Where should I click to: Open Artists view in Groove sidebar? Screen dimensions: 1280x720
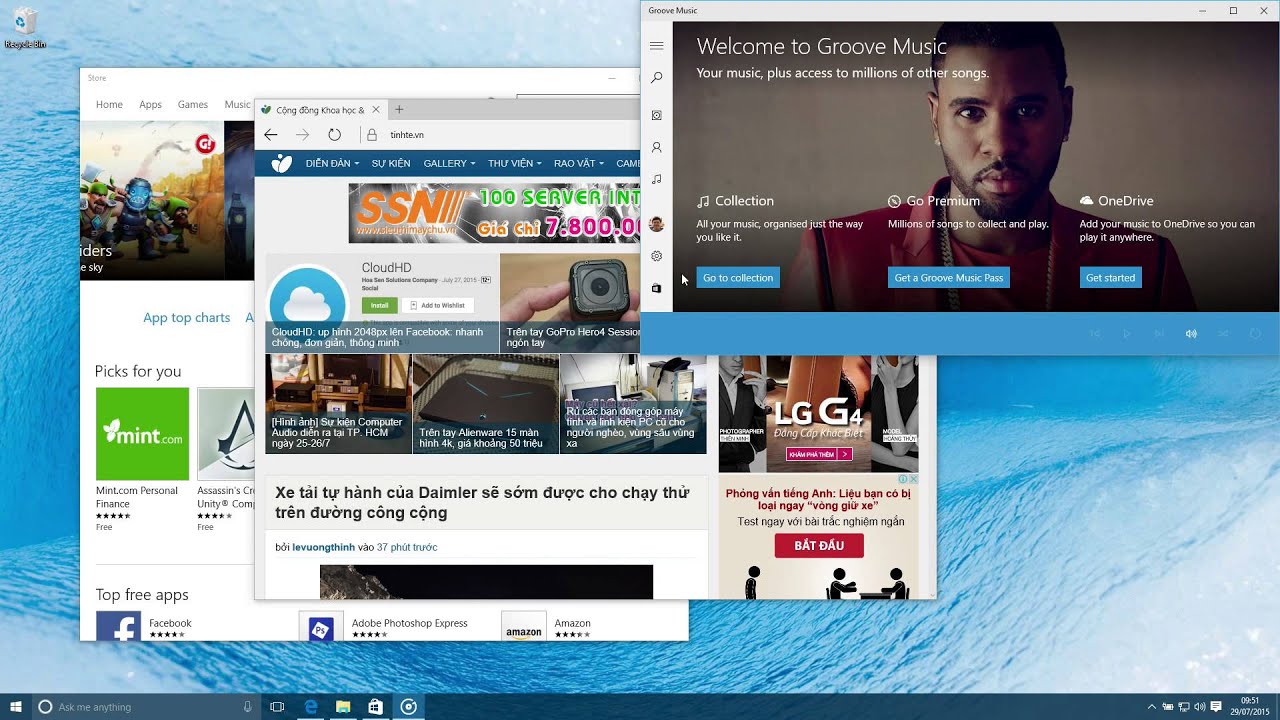pyautogui.click(x=656, y=147)
